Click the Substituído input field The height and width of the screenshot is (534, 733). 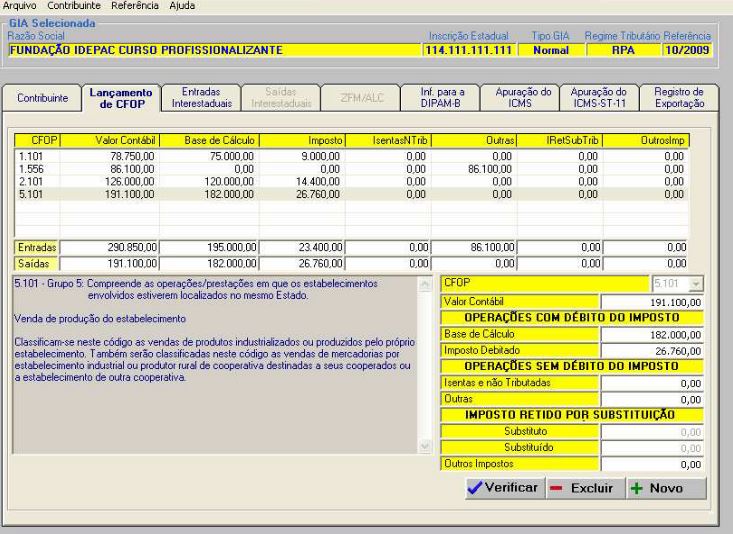[652, 448]
